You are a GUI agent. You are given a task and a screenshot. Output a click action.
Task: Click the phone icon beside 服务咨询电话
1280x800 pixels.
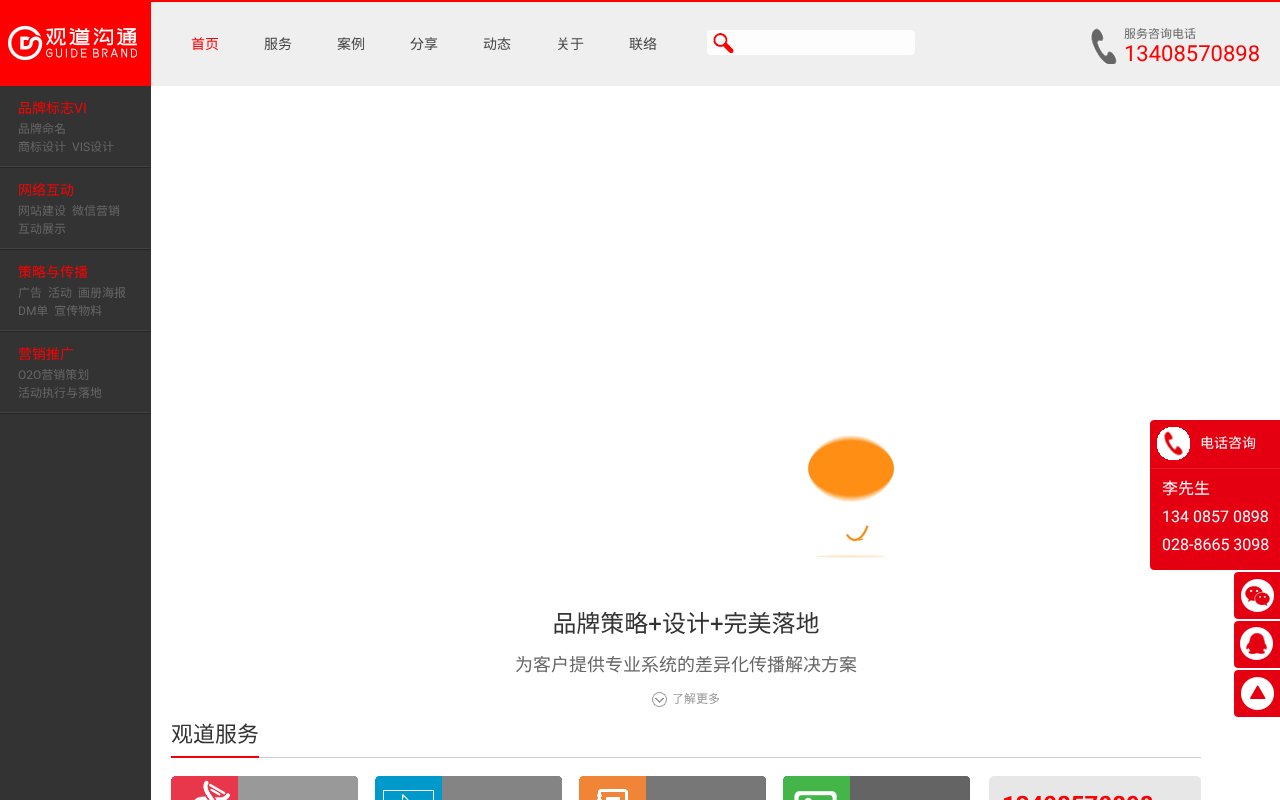point(1103,47)
